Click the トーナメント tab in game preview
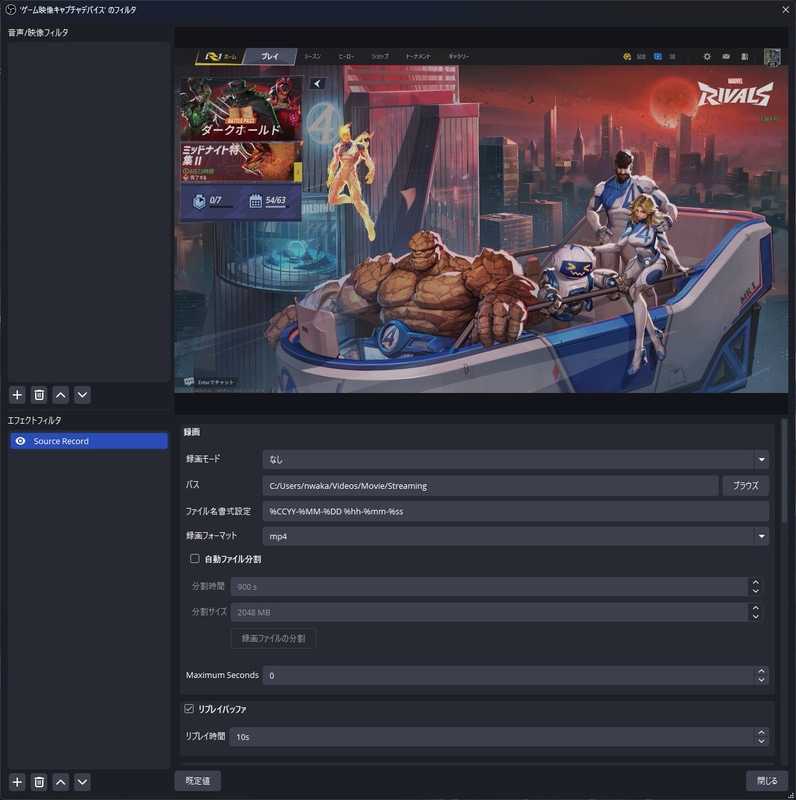The image size is (796, 800). tap(418, 57)
